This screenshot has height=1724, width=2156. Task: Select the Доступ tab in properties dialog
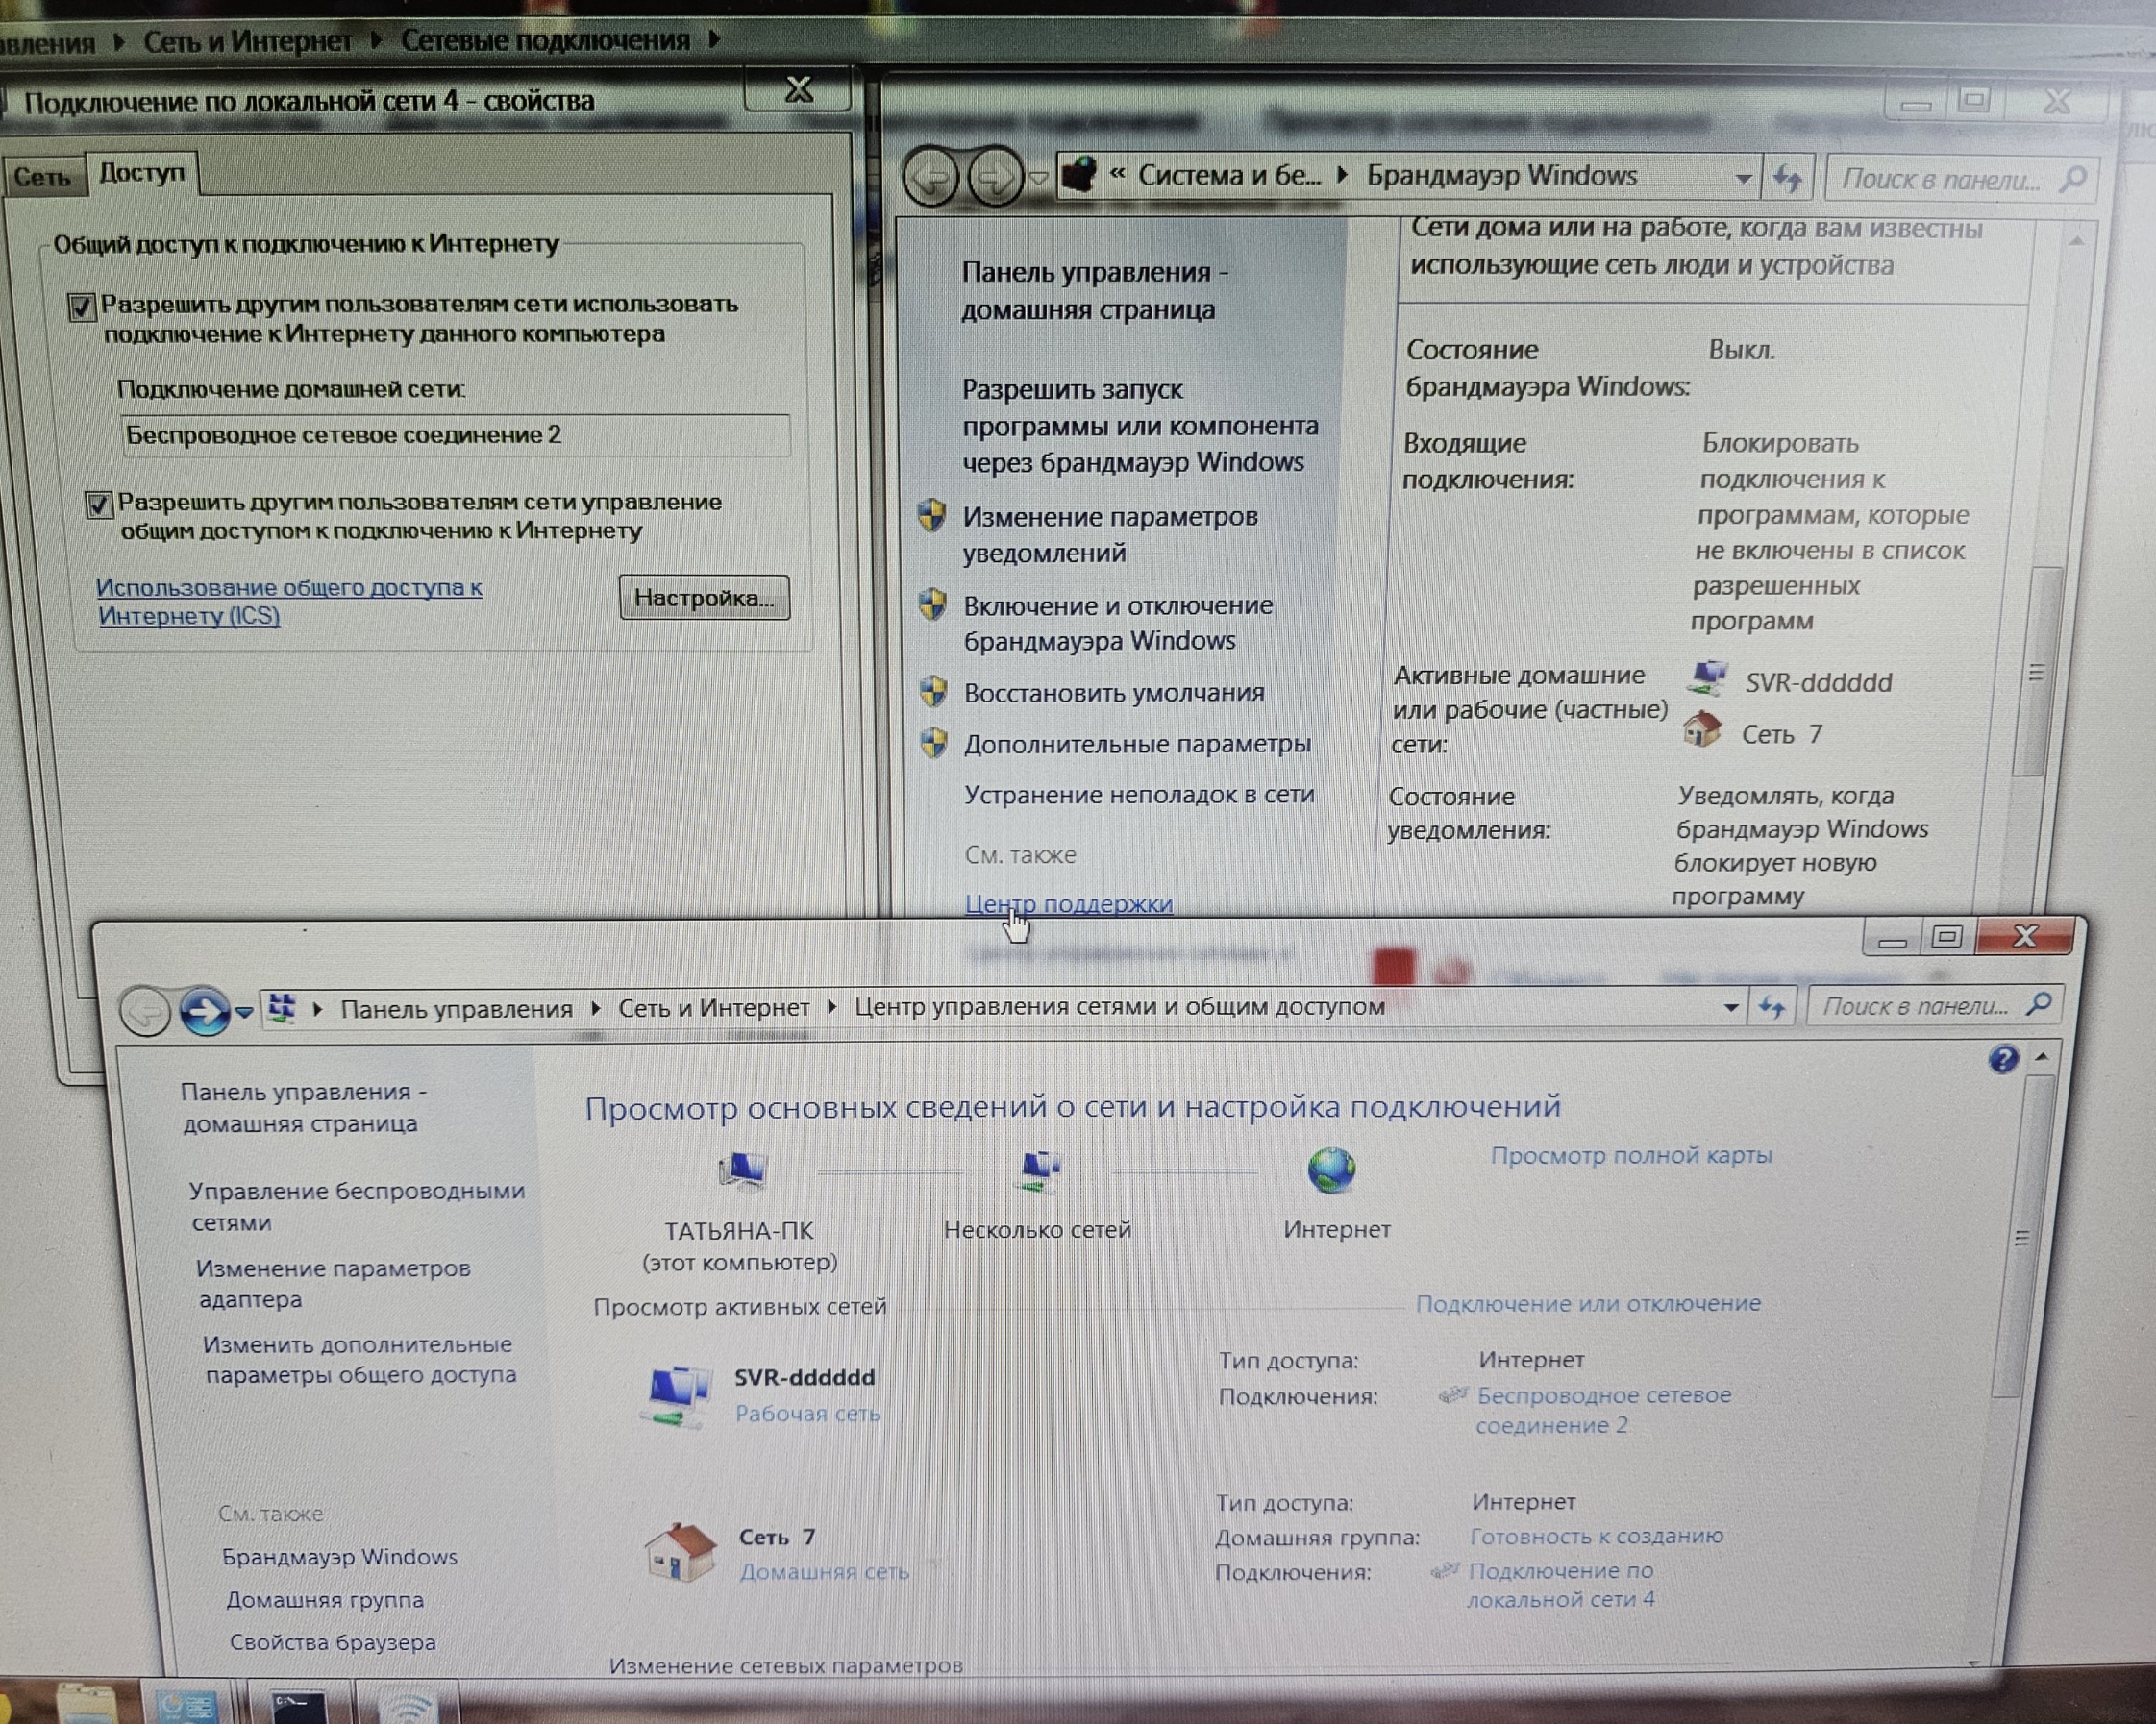point(142,173)
